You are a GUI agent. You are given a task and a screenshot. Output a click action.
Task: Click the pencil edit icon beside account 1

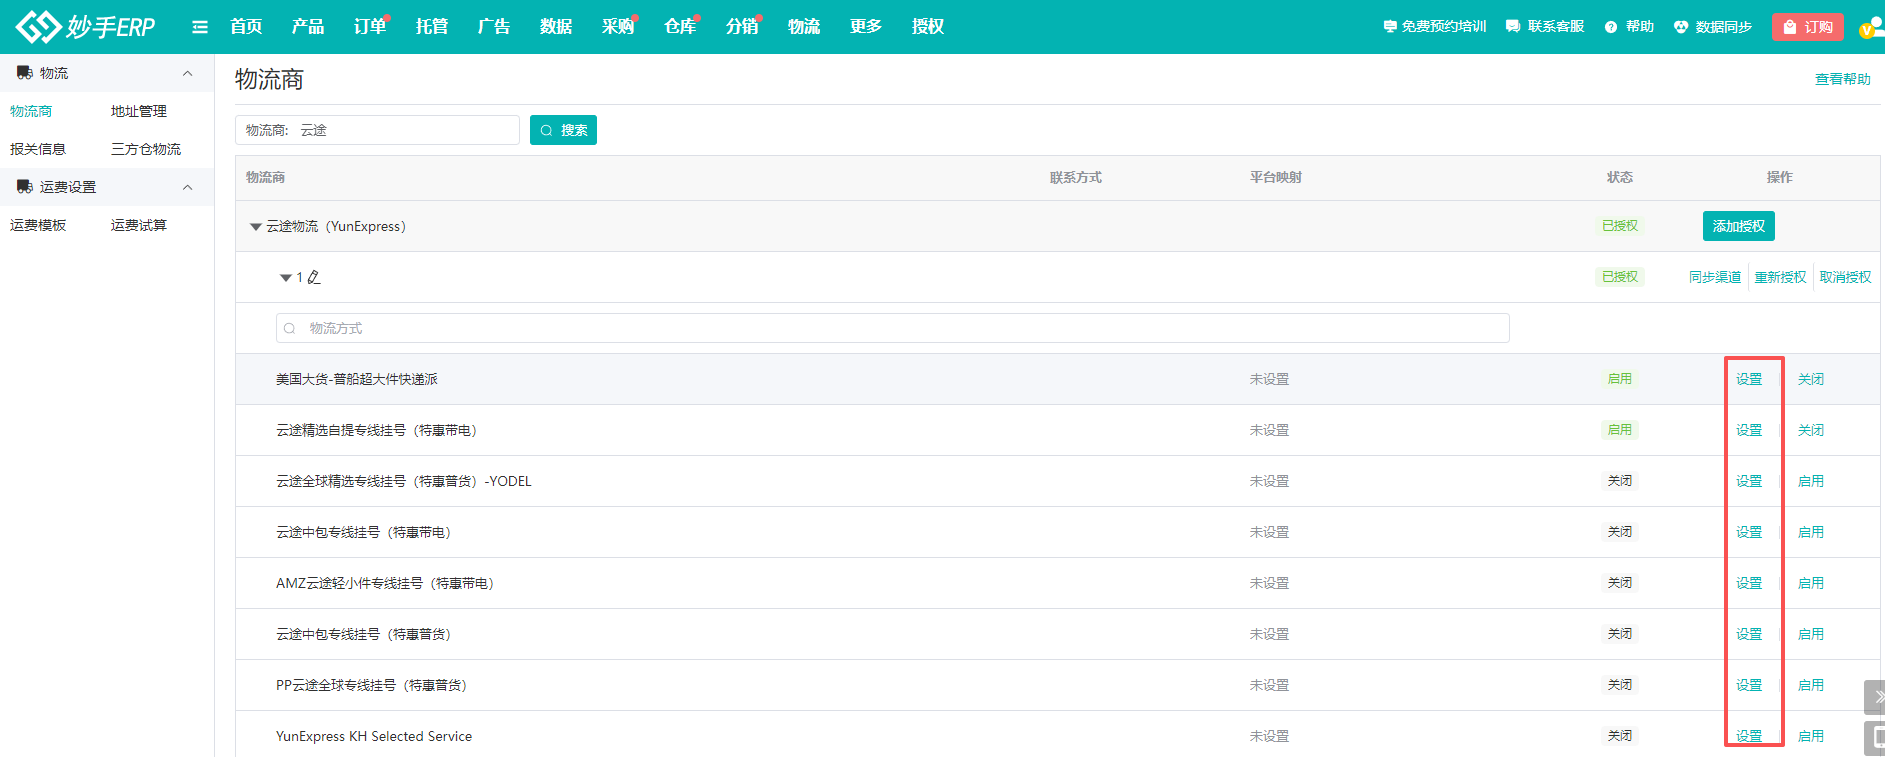click(x=314, y=277)
